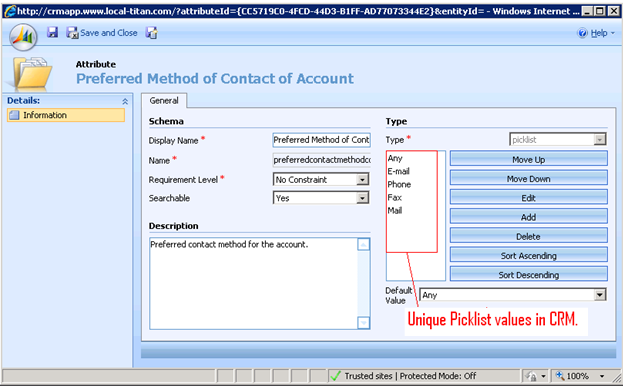623x386 pixels.
Task: Collapse the Details section chevron
Action: [x=125, y=102]
